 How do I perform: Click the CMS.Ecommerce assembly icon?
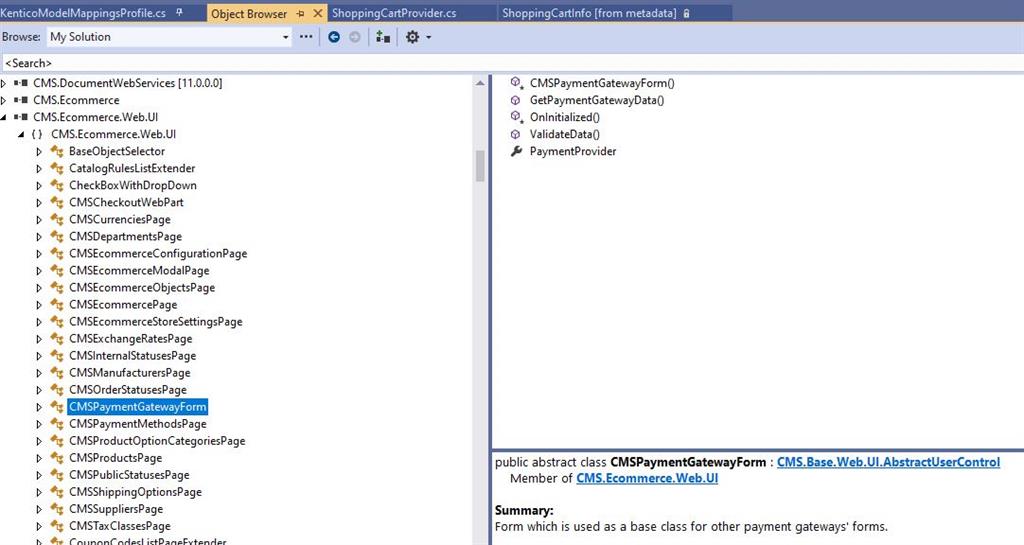click(x=21, y=100)
